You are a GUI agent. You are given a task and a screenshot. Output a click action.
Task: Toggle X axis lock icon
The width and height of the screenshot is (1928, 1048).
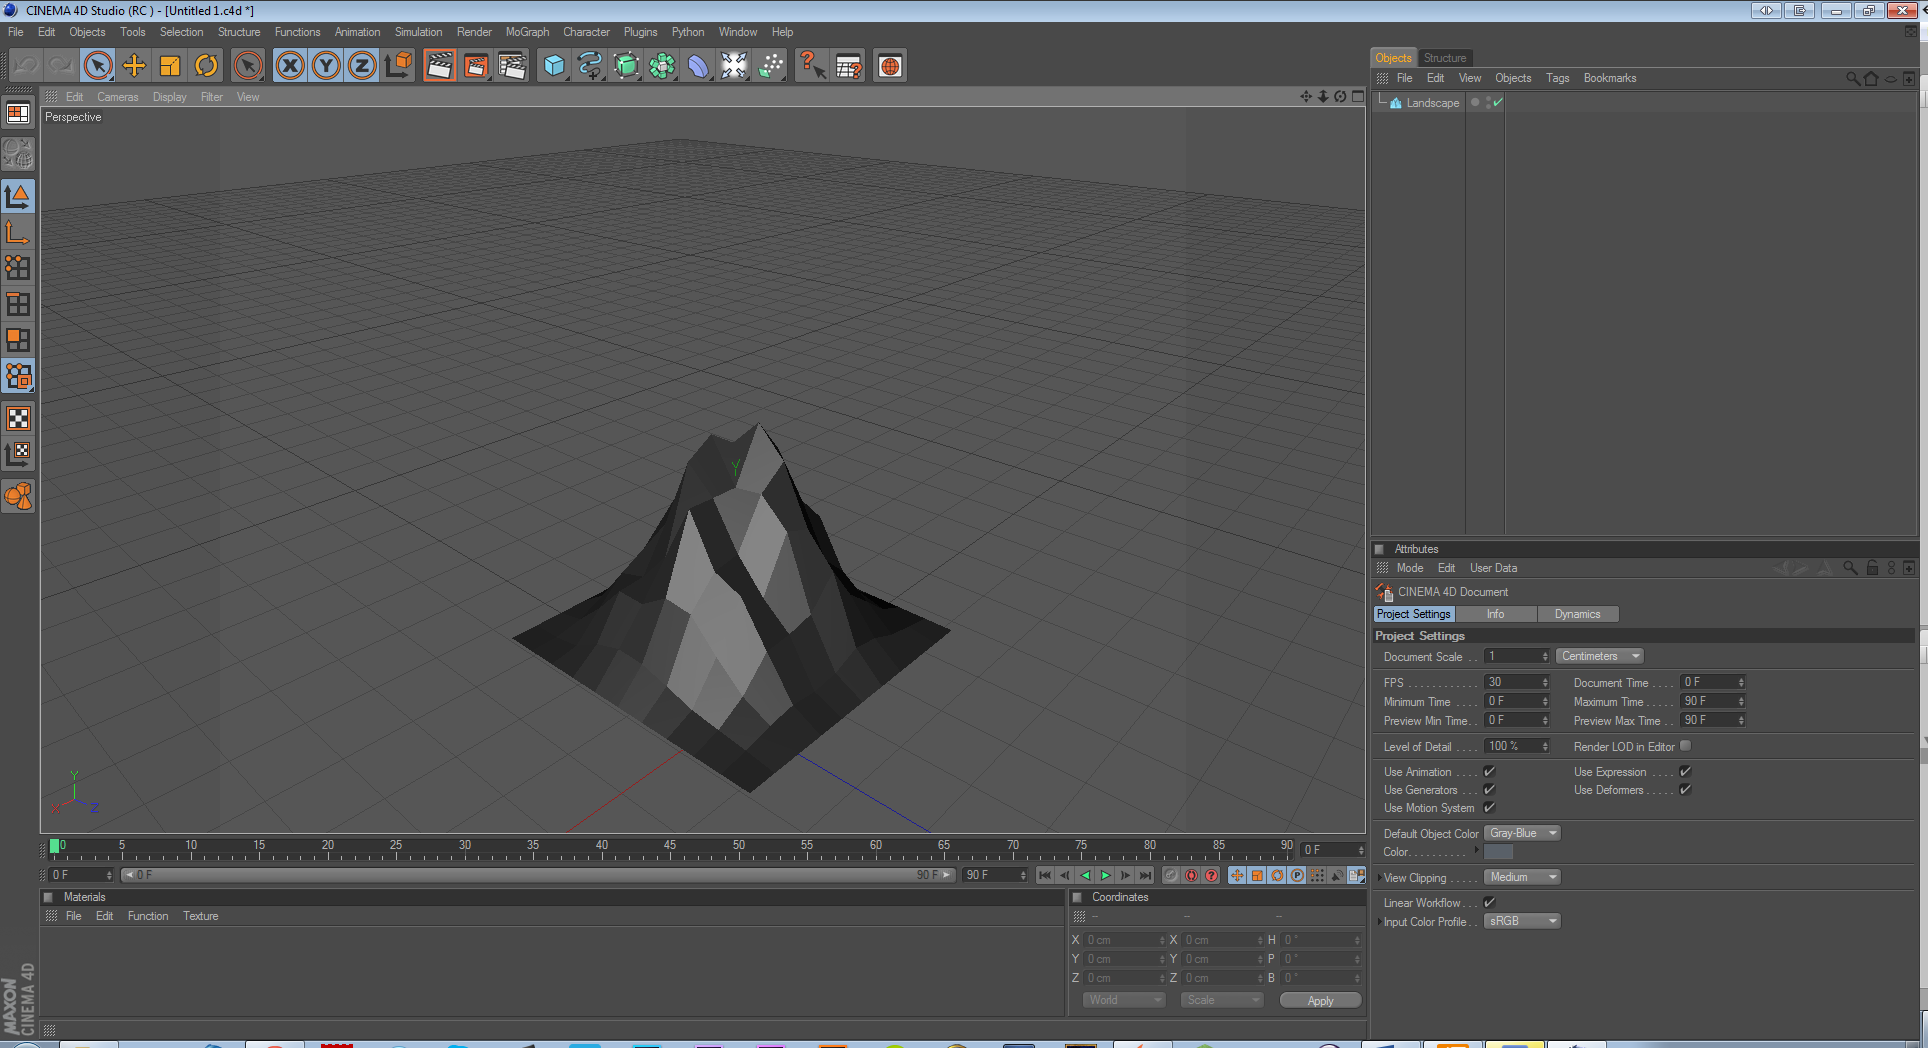290,66
